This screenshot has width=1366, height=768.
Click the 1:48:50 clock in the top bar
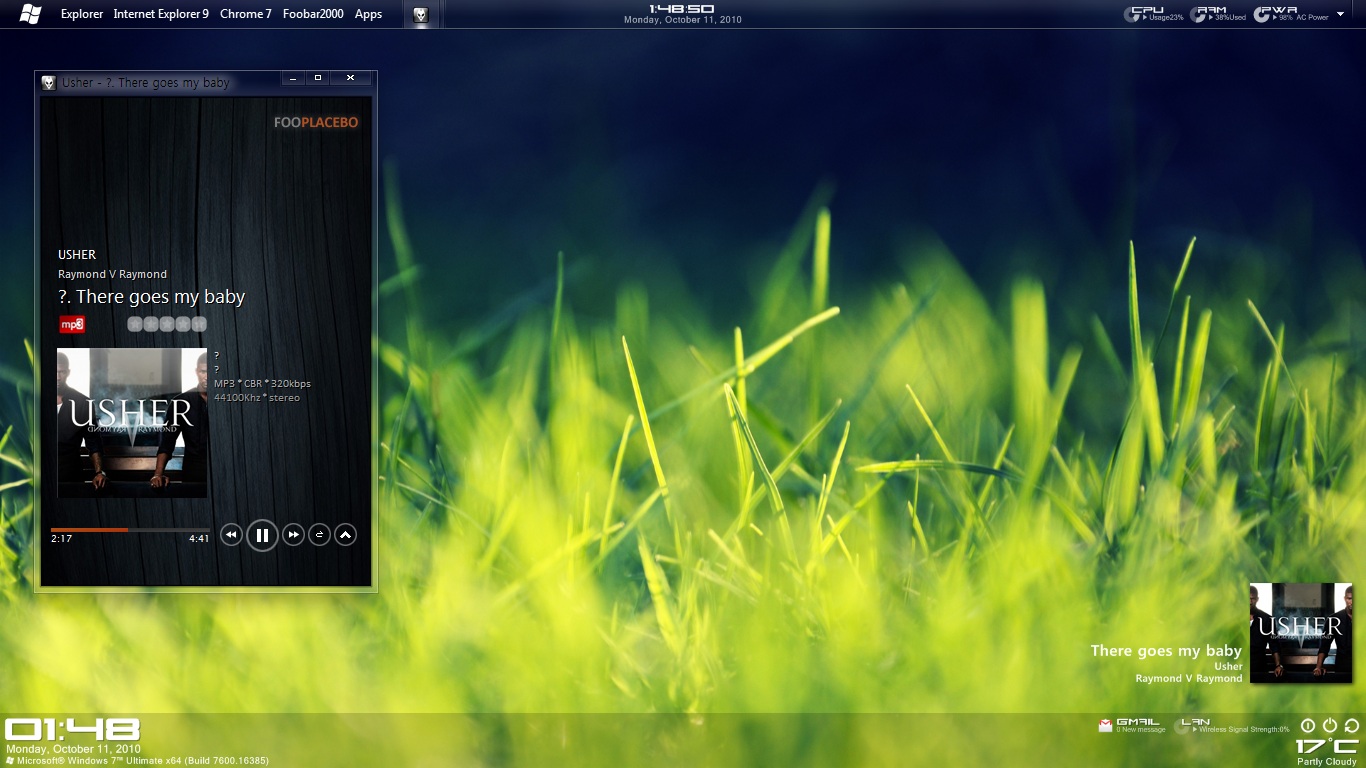[x=682, y=8]
